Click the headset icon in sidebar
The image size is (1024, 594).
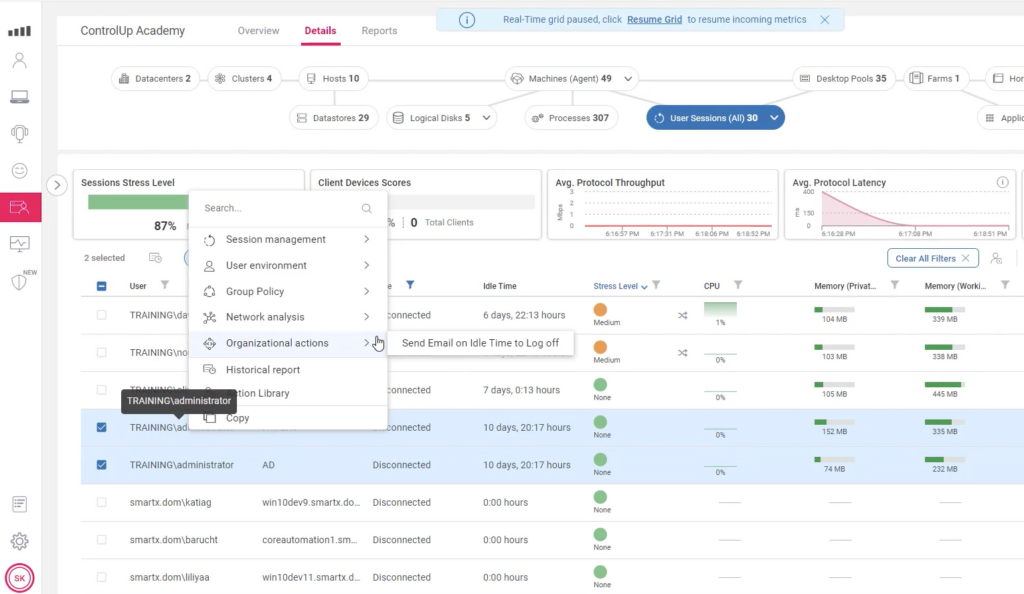point(20,134)
